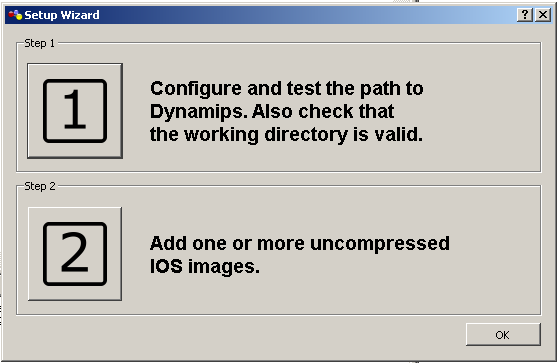Click the 'IOS images.' text in Step 2
557x363 pixels.
pos(205,266)
